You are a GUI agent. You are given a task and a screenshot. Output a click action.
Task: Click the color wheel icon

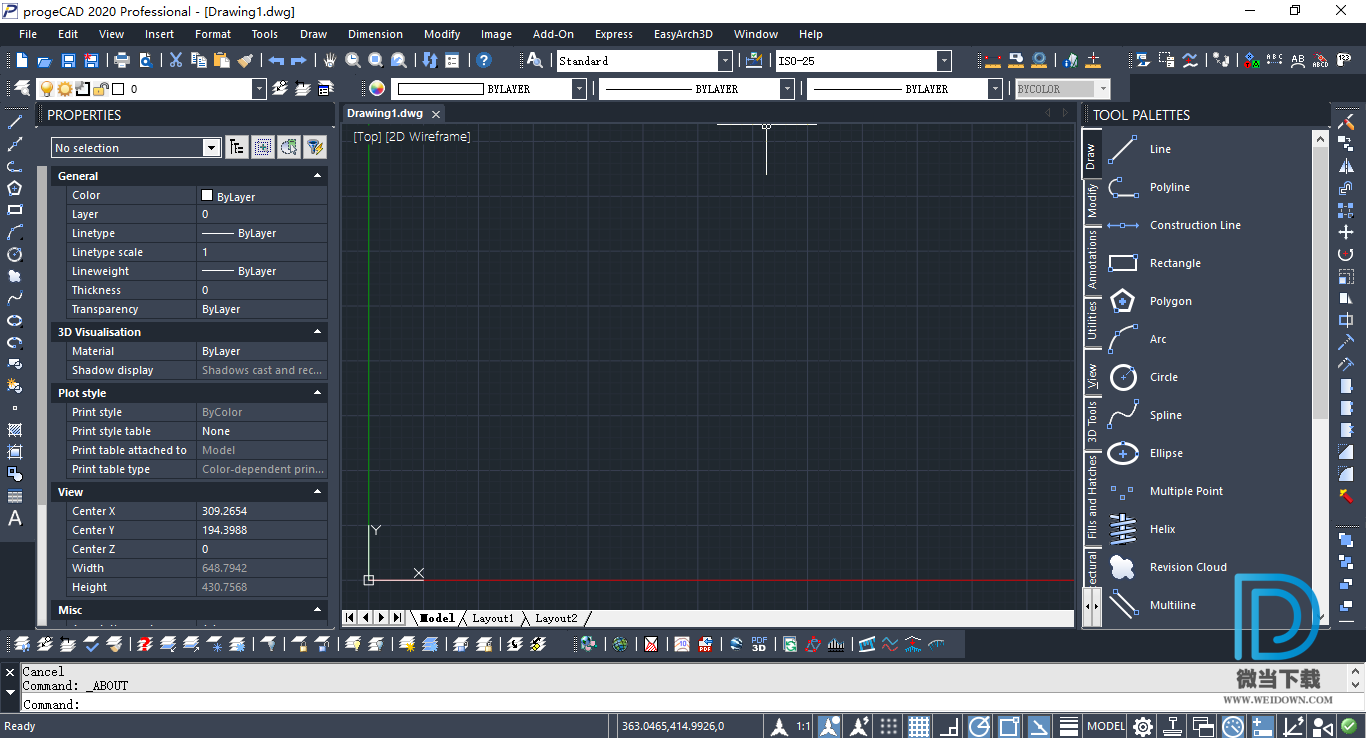[377, 88]
